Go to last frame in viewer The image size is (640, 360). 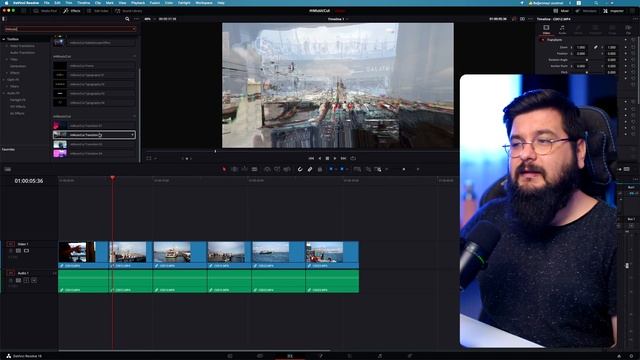343,158
